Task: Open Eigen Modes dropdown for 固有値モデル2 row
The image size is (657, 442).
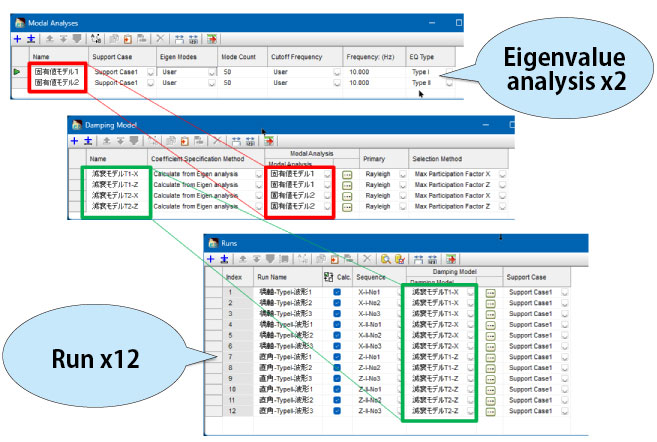Action: 212,83
